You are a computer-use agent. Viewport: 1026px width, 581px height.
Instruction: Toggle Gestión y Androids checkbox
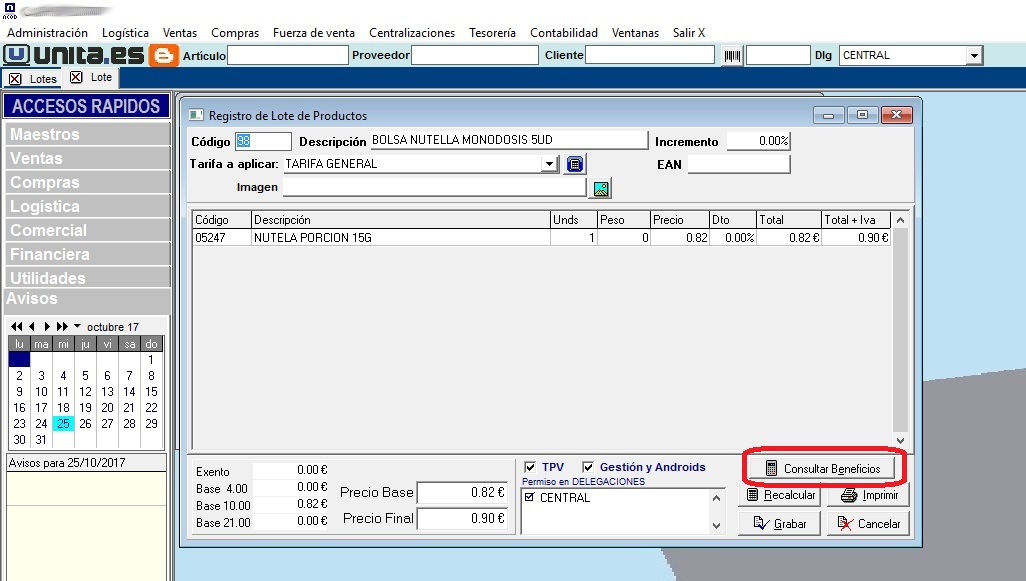click(588, 467)
